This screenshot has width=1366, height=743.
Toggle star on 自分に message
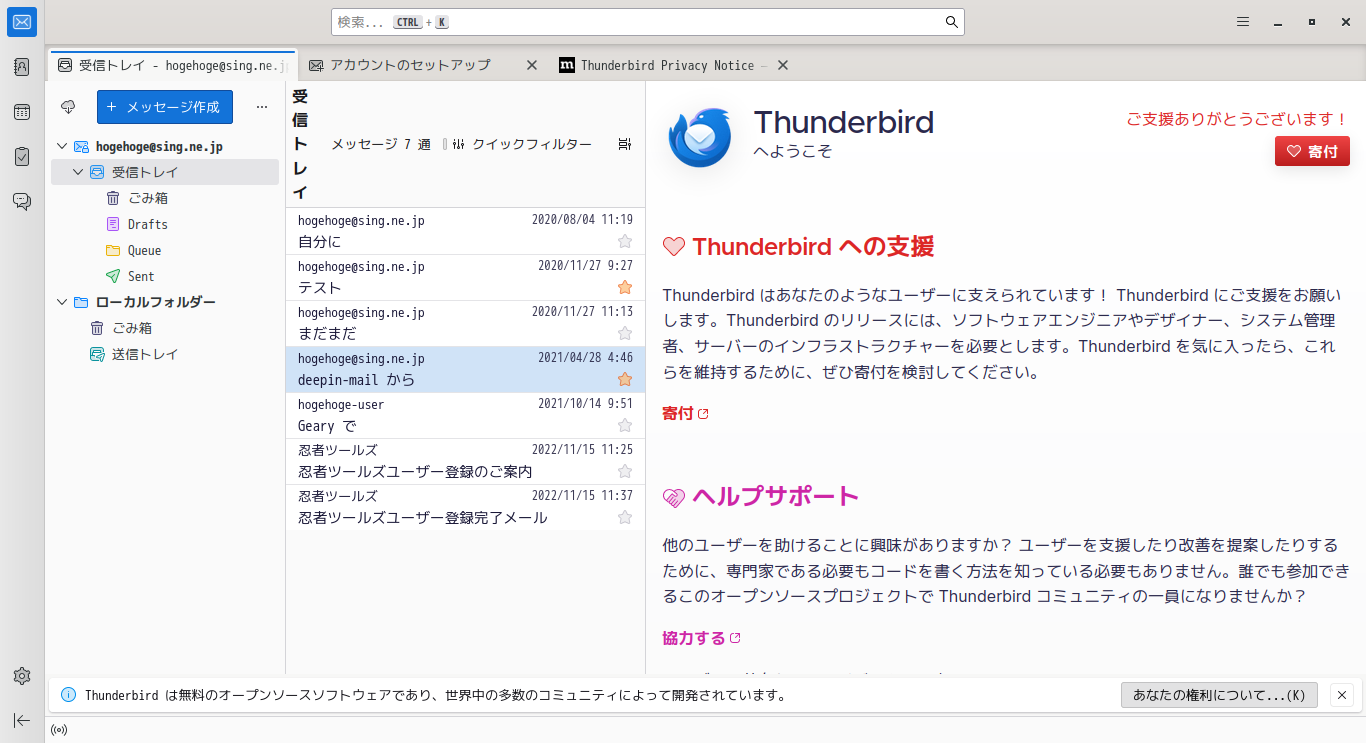(625, 241)
